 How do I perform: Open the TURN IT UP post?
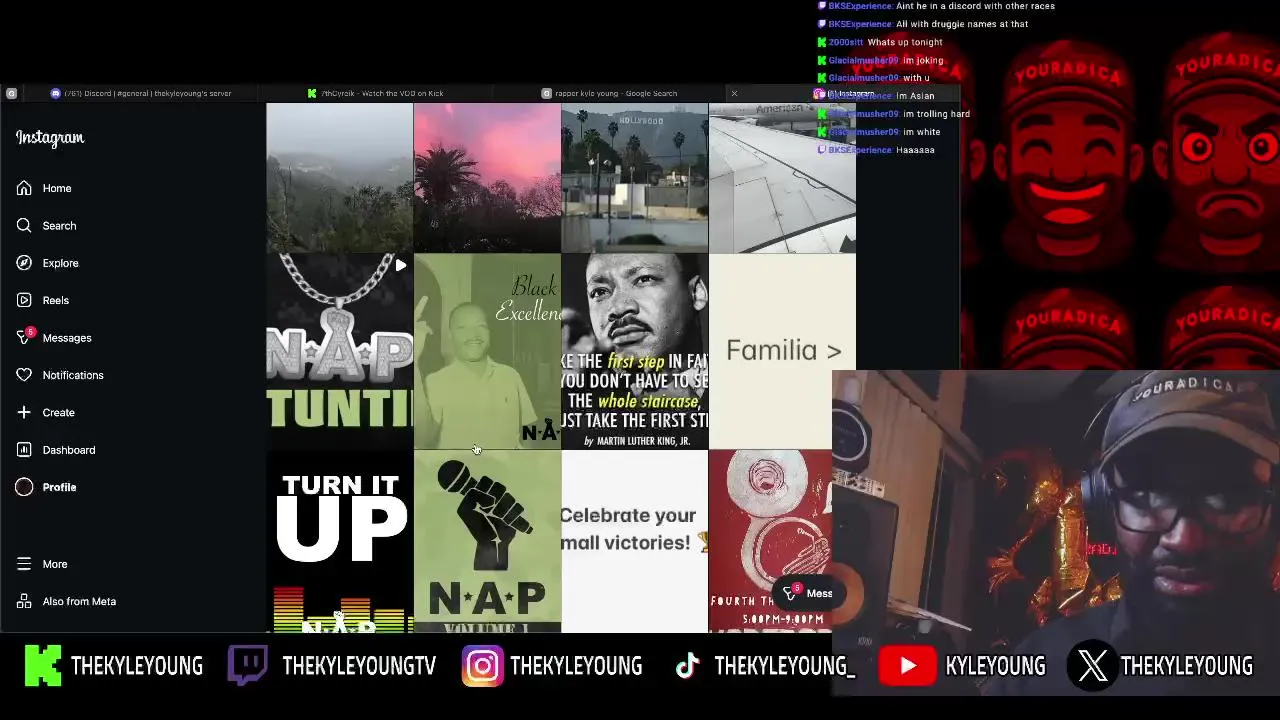[339, 541]
